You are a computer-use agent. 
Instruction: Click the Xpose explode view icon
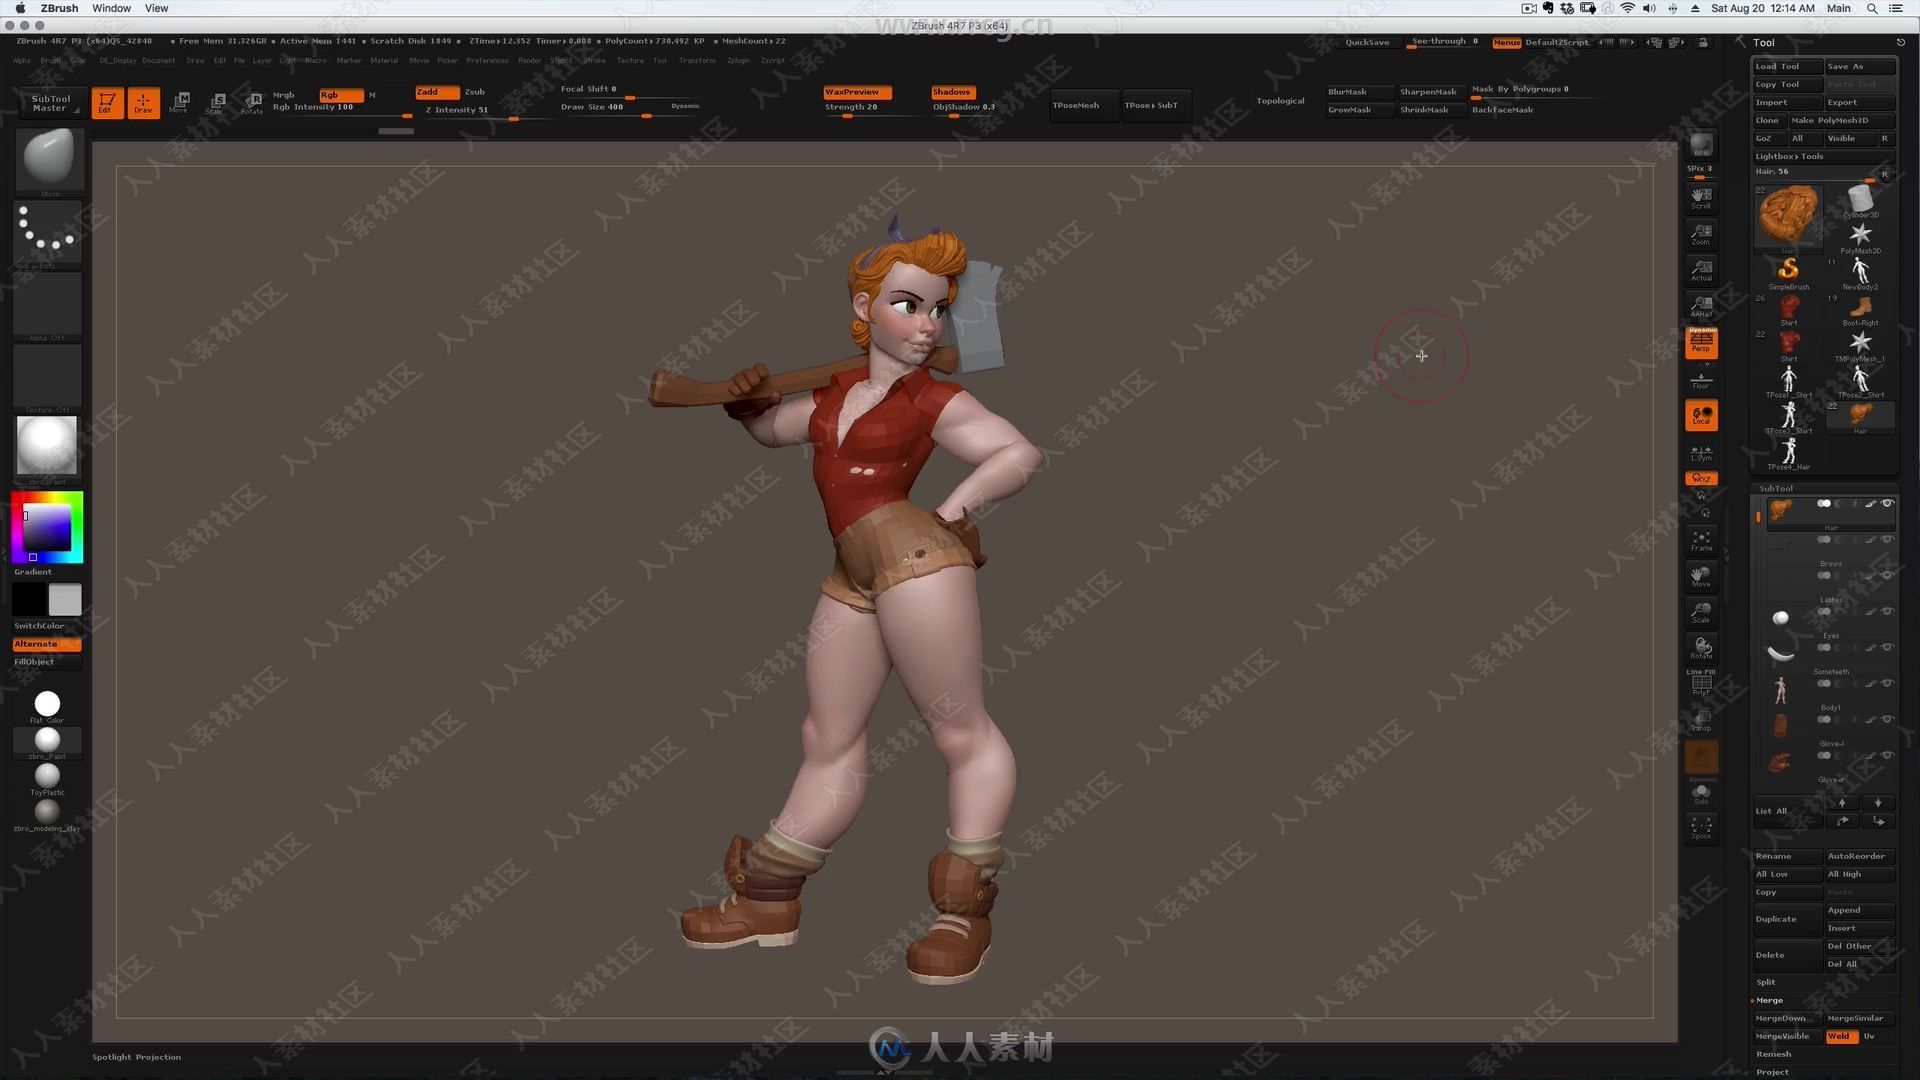coord(1701,828)
